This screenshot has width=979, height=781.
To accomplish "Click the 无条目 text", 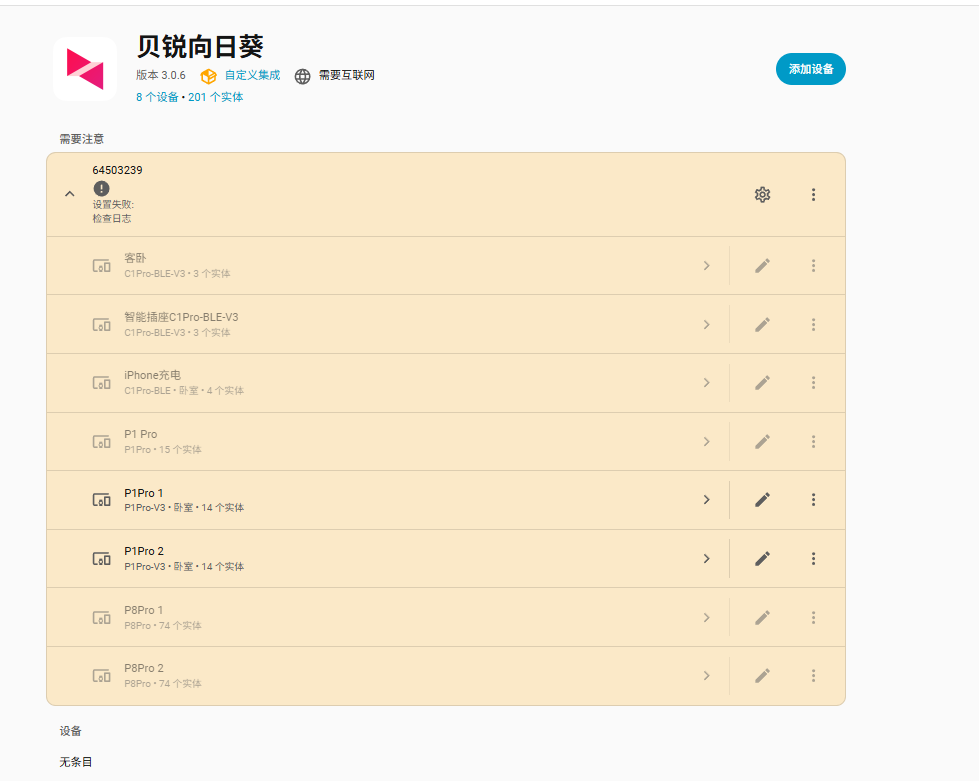I will pos(76,762).
